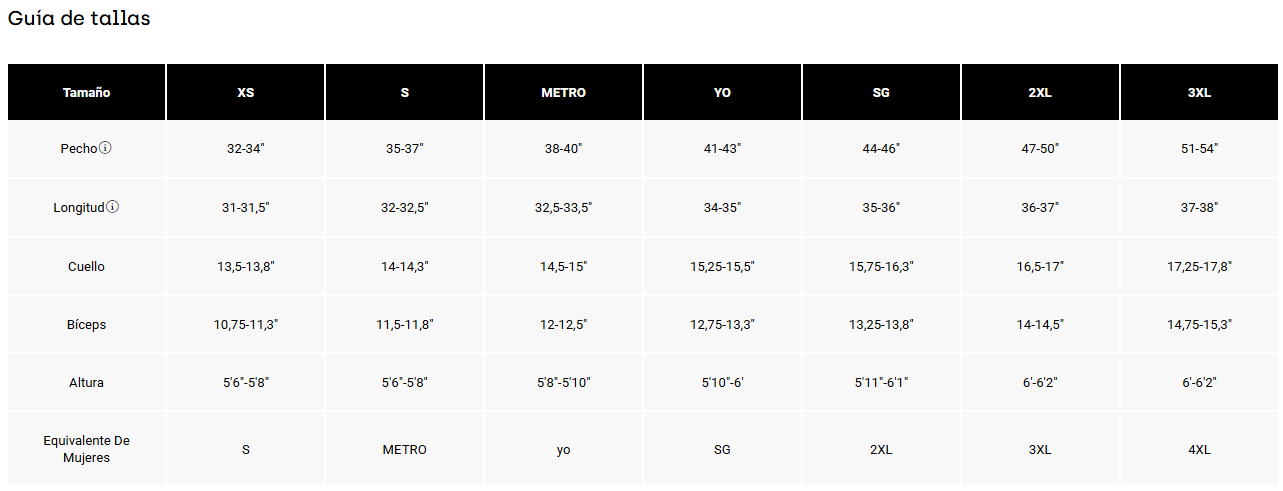Click the 31-31,5" length cell
The image size is (1283, 491).
pos(245,207)
